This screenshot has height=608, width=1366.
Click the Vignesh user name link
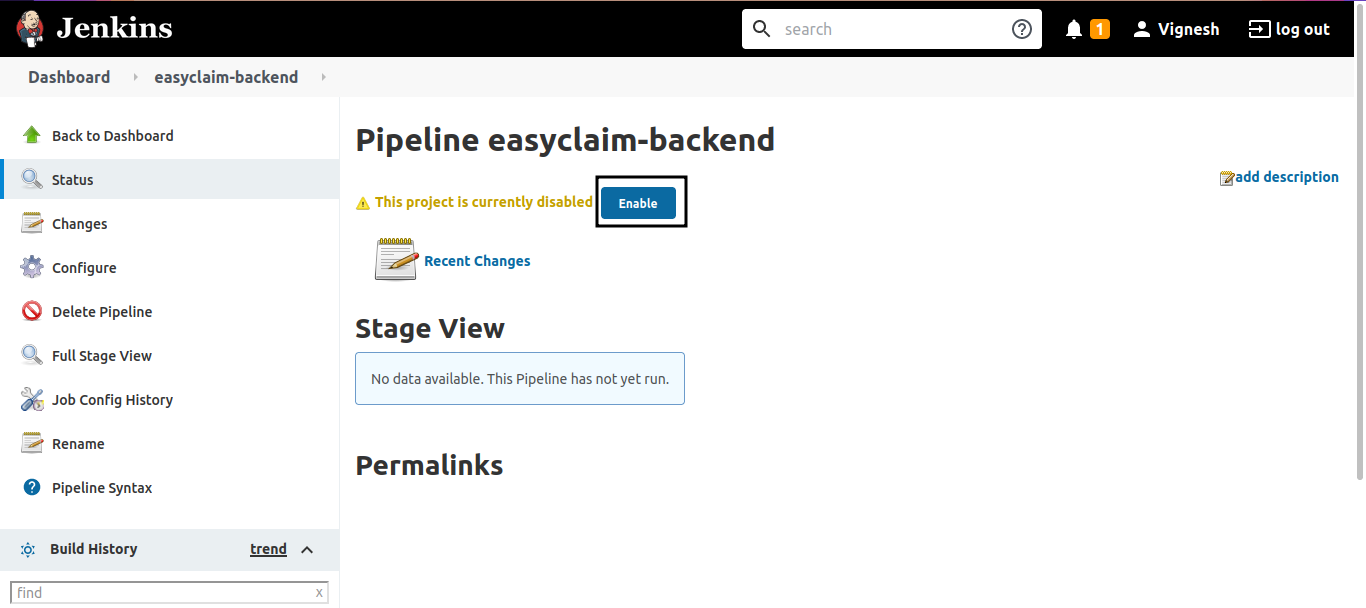pyautogui.click(x=1189, y=29)
